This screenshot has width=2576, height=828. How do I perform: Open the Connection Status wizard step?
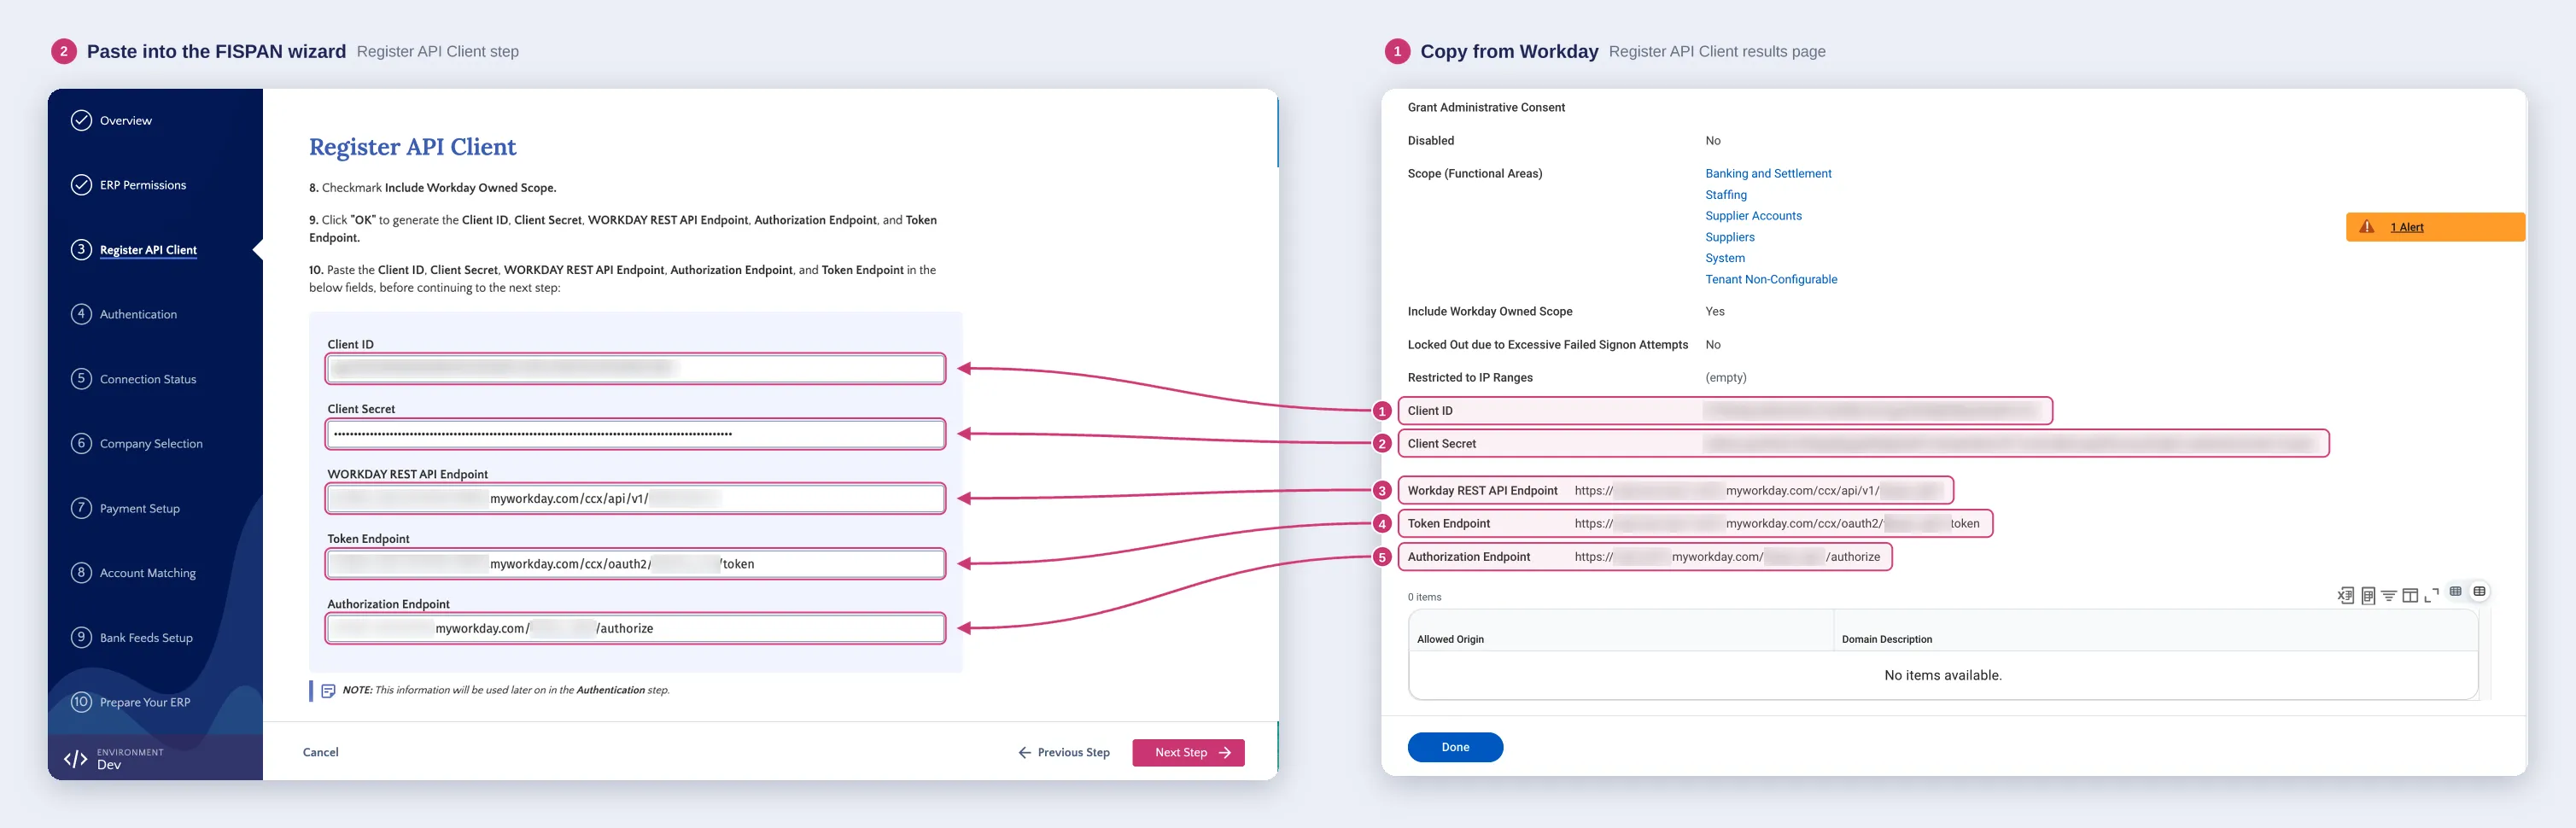(148, 379)
